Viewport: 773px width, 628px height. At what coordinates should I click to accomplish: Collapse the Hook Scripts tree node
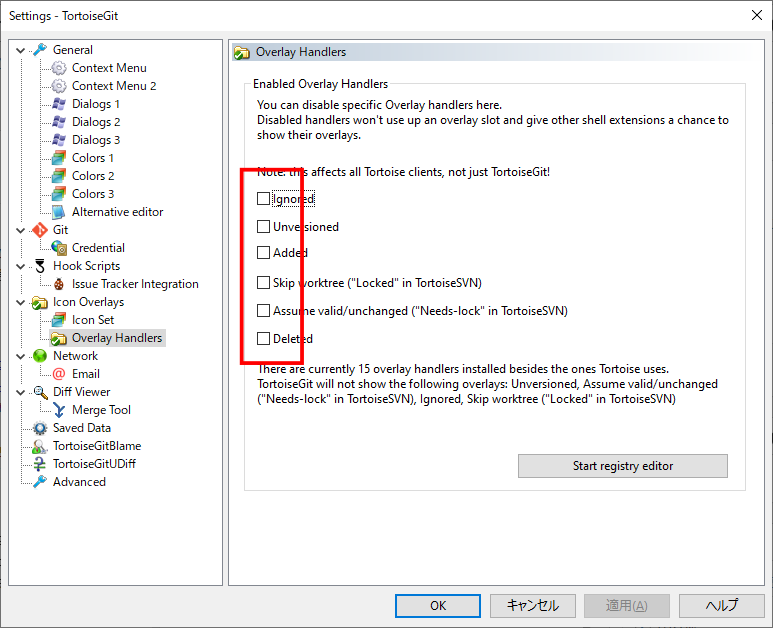pos(21,266)
